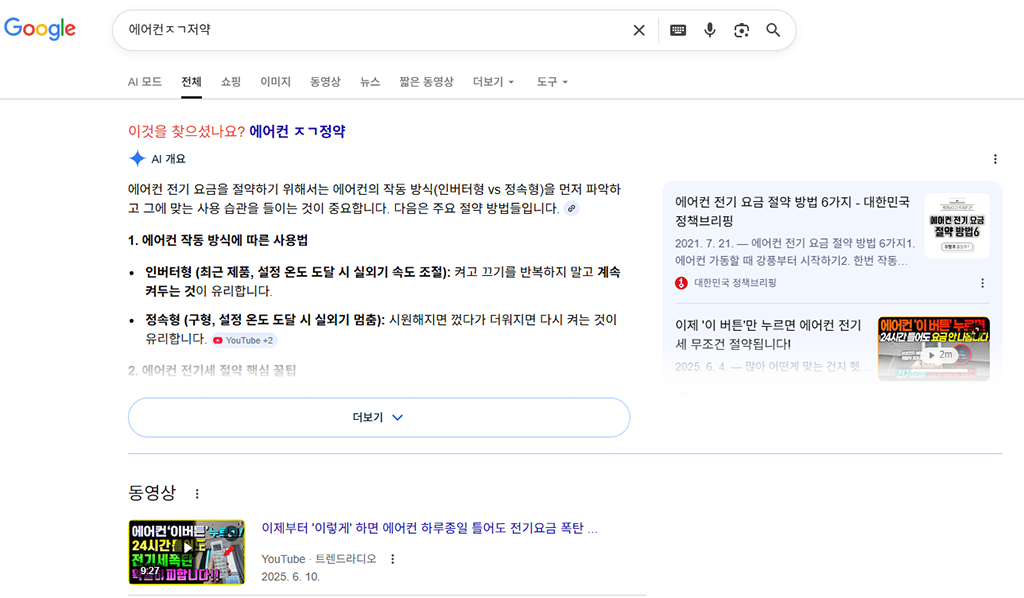Play the 2m video thumbnail in source panel
This screenshot has width=1024, height=598.
[933, 349]
